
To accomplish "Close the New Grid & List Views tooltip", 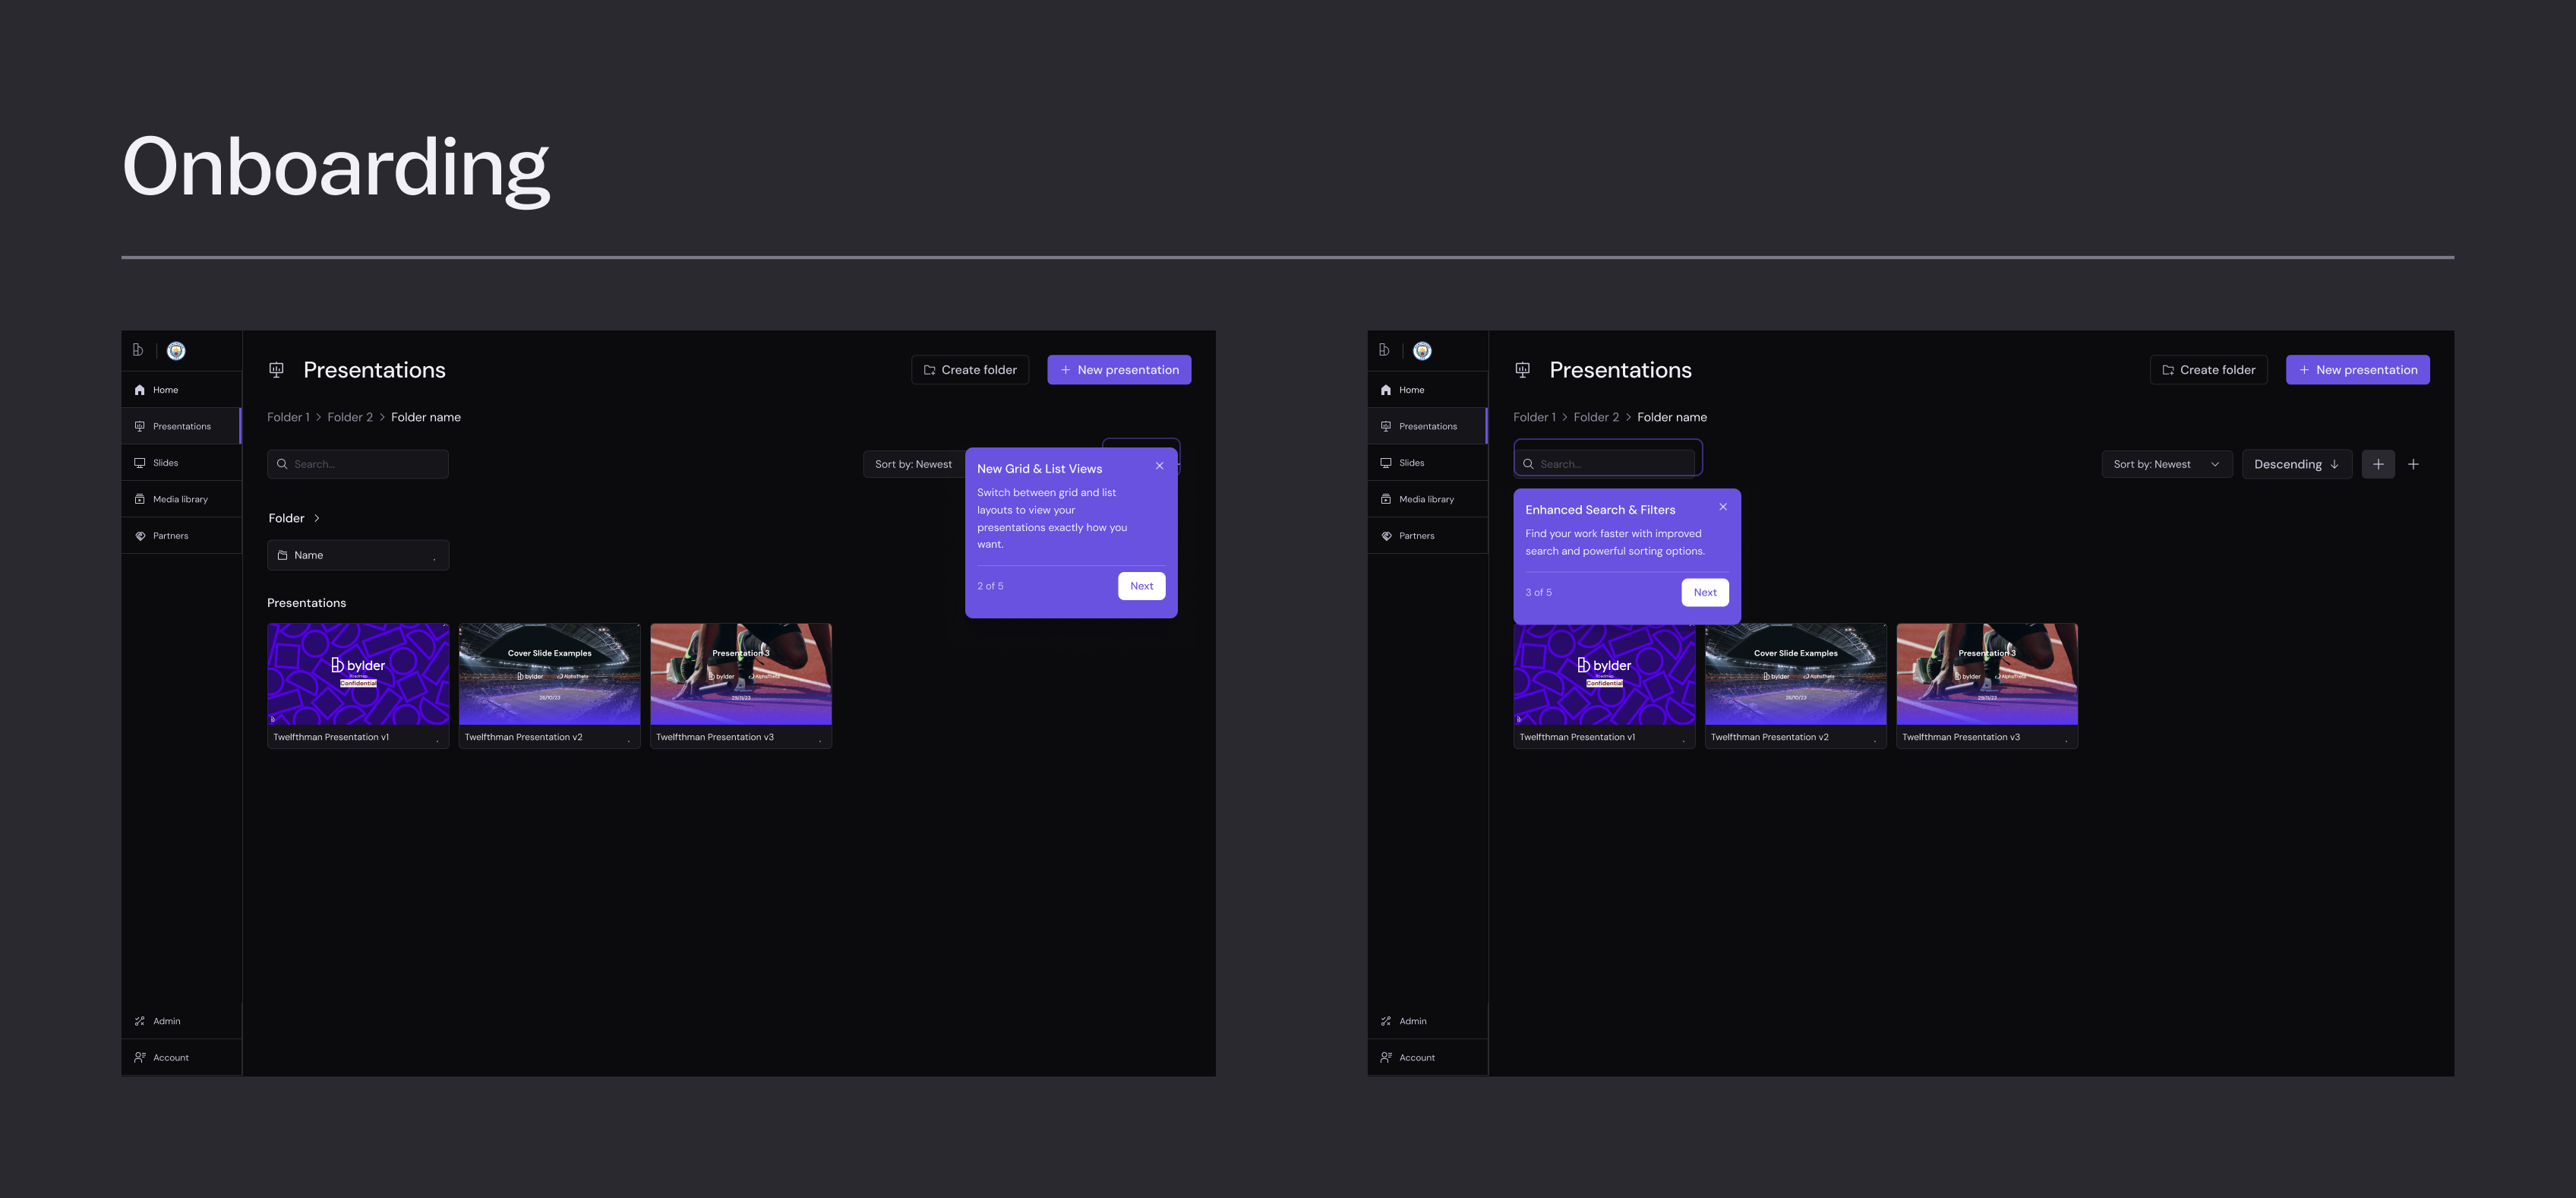I will point(1159,466).
